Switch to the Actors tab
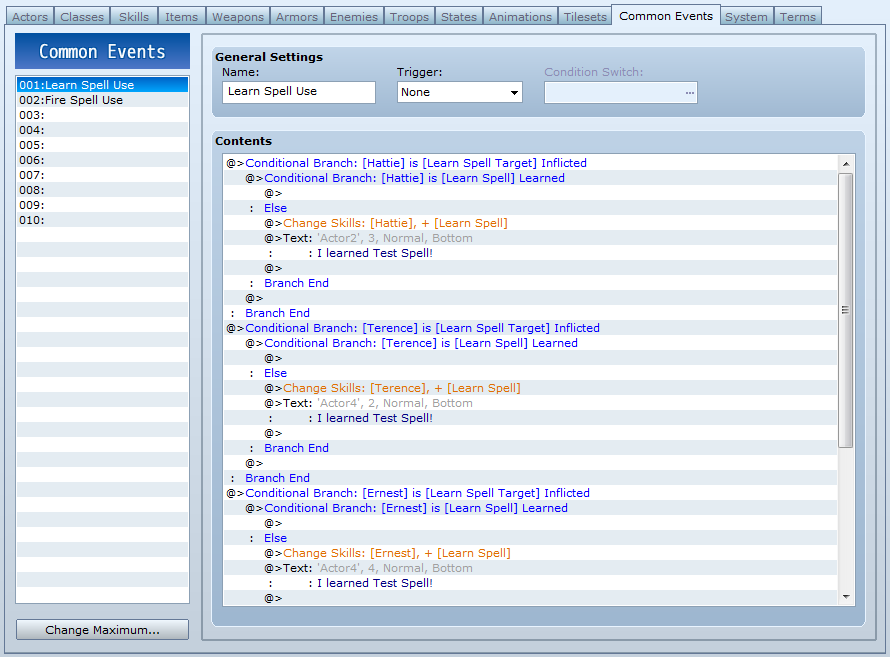Screen dimensions: 890x657 tap(30, 16)
